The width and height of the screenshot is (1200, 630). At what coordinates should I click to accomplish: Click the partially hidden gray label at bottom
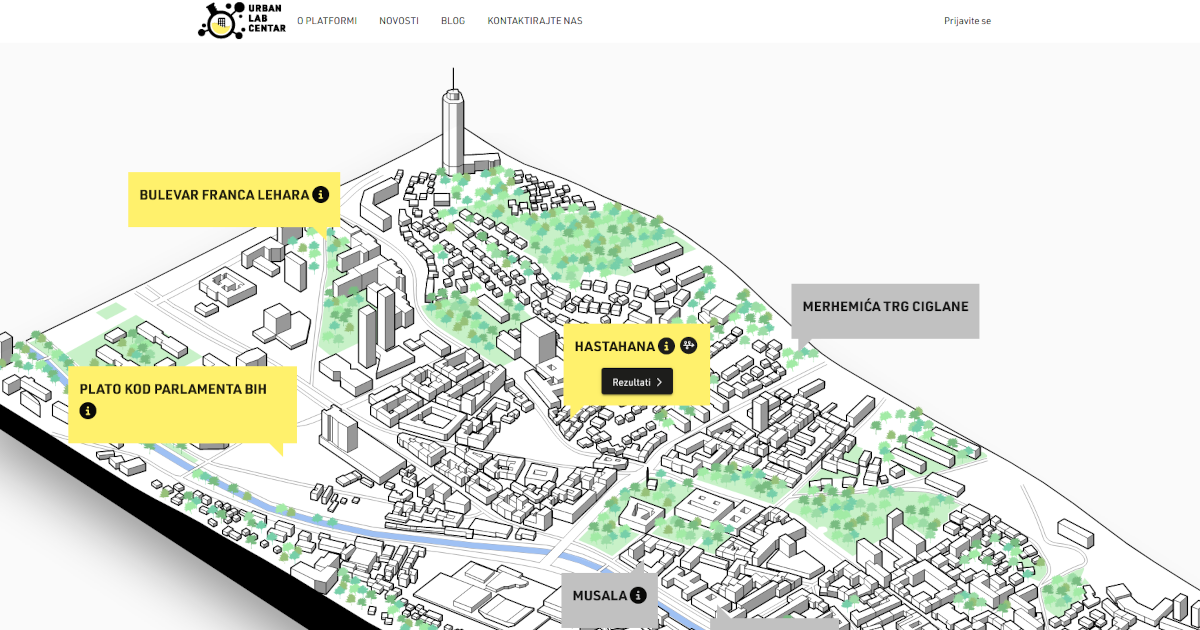[775, 623]
